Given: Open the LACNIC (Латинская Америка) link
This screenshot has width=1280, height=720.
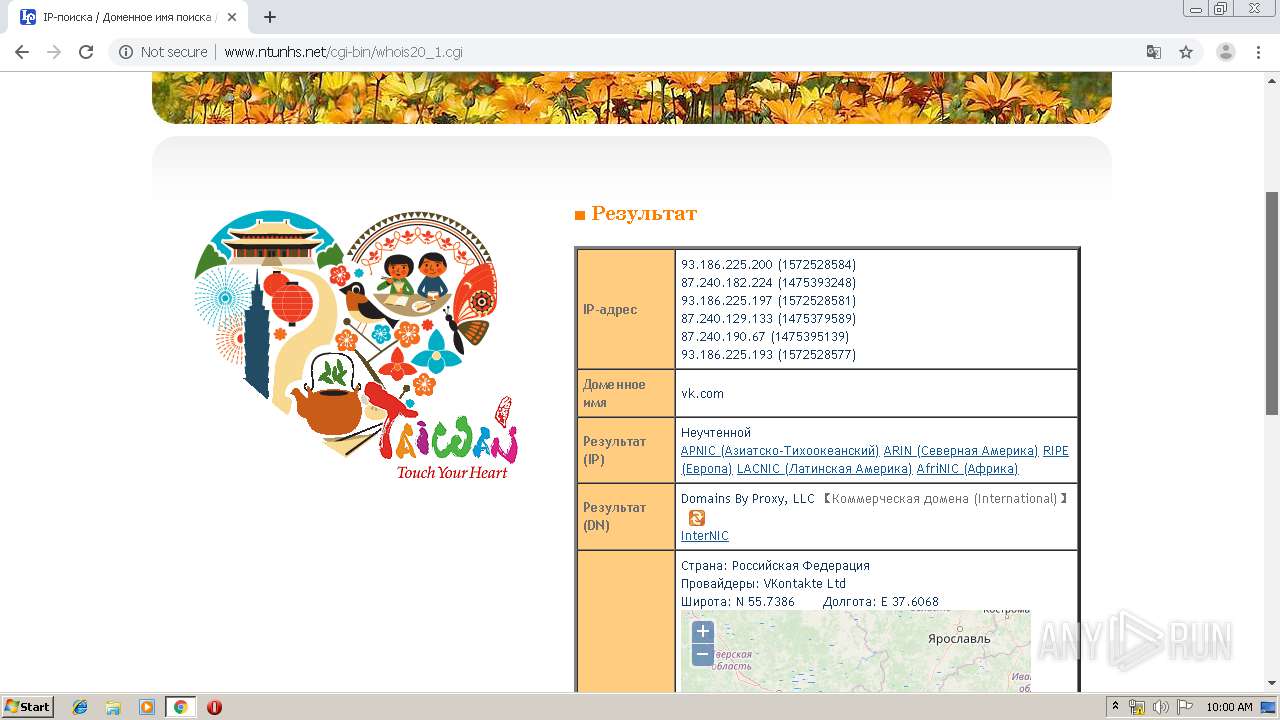Looking at the screenshot, I should (825, 469).
